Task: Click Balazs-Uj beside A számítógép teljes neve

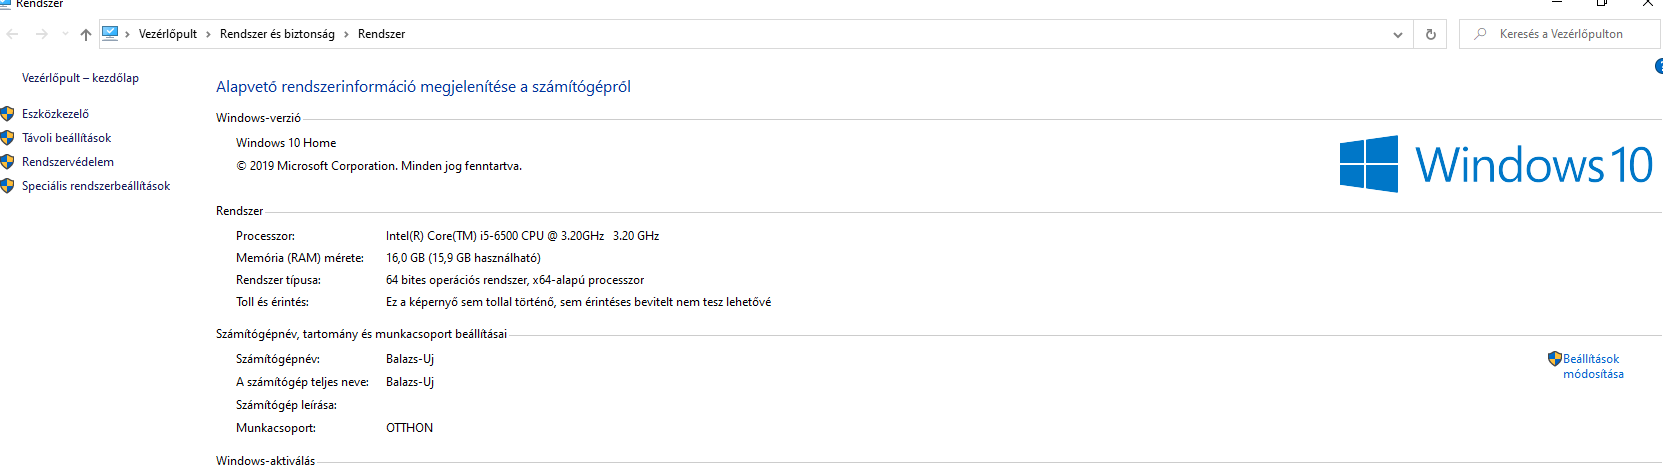Action: click(x=410, y=382)
